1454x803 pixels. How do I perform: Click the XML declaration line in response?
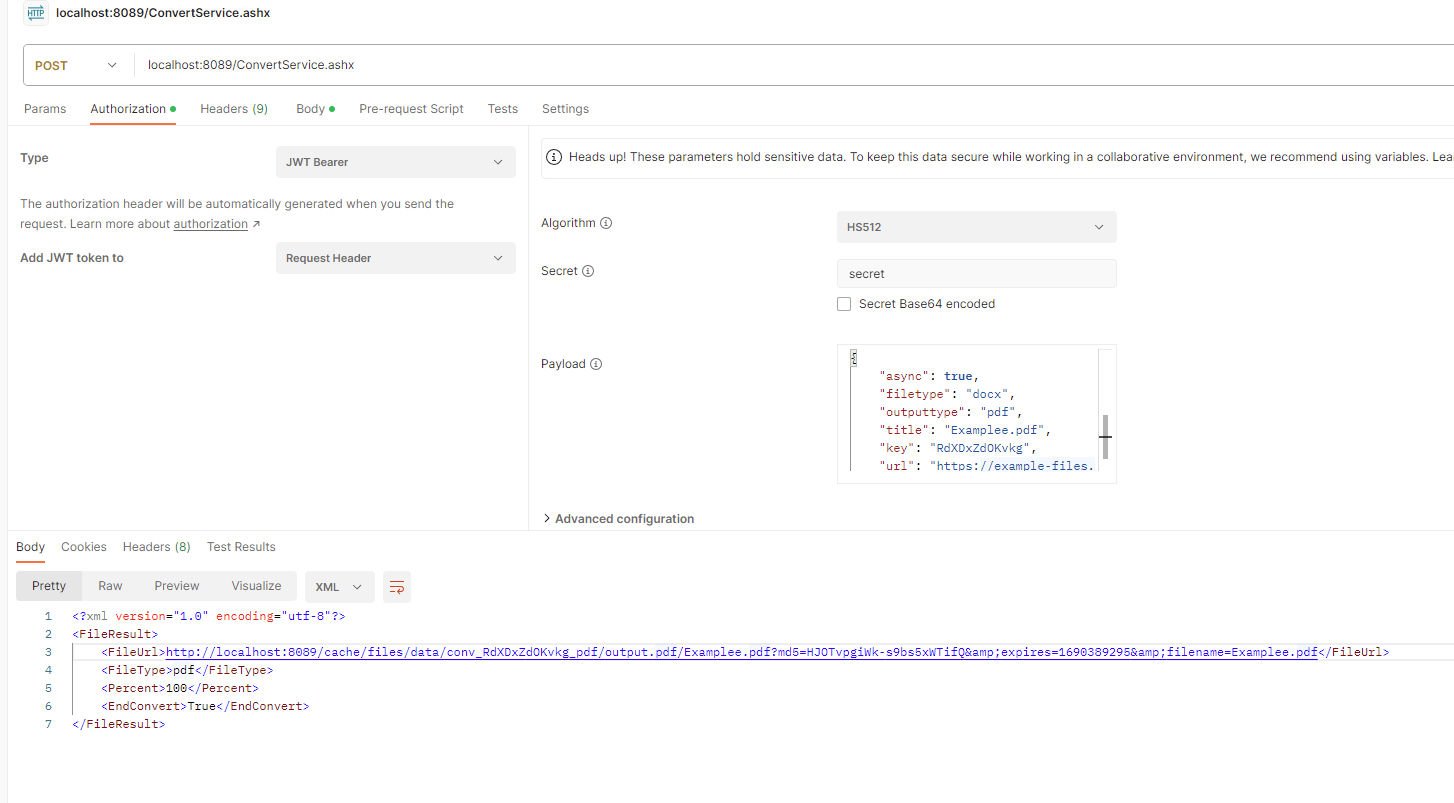(208, 616)
